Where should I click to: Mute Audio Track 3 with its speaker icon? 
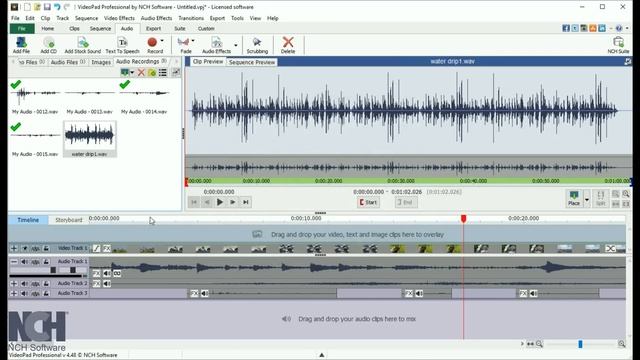(24, 293)
